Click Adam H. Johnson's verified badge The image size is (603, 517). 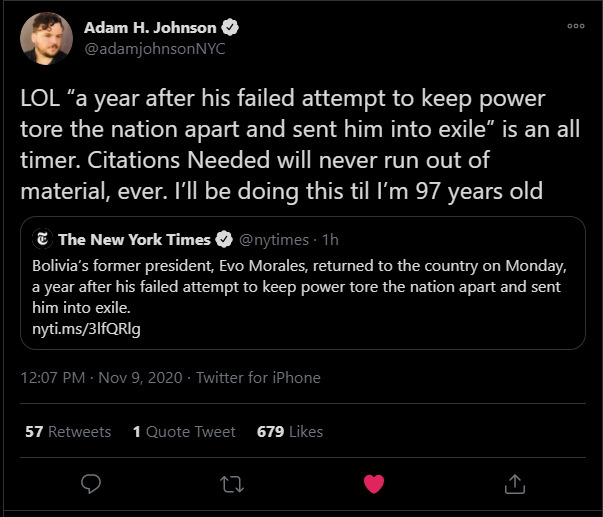coord(230,27)
